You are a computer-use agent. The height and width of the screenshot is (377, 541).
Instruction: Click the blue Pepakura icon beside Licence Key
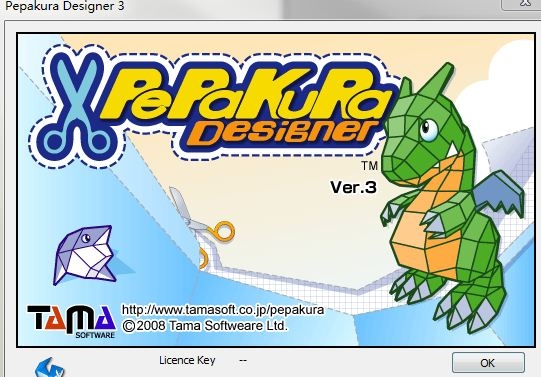[x=50, y=368]
